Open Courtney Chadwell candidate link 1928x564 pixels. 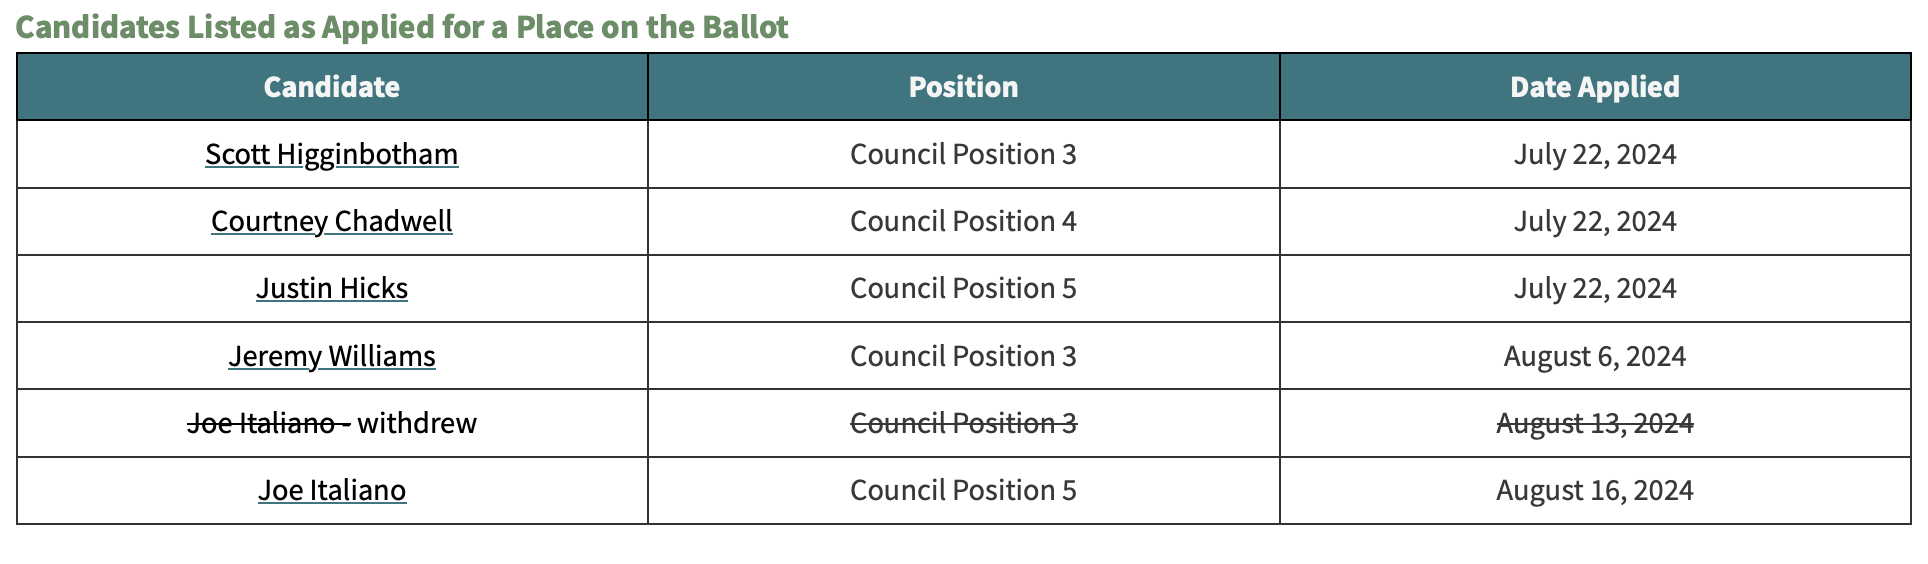(x=331, y=221)
